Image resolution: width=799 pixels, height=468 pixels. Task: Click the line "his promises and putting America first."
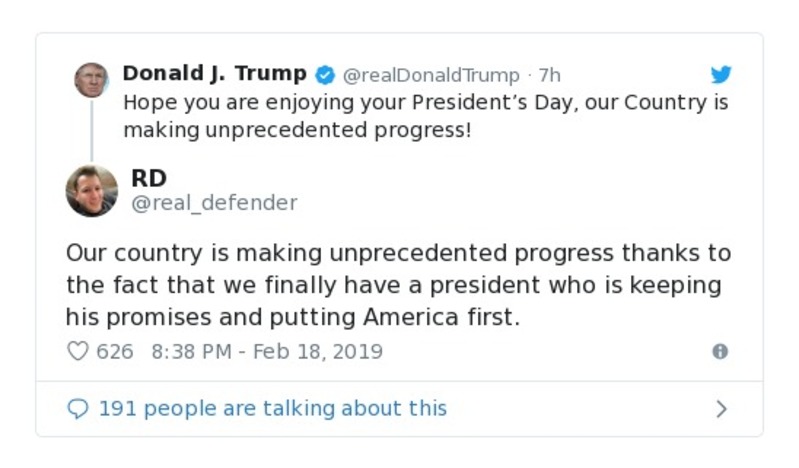[x=294, y=317]
